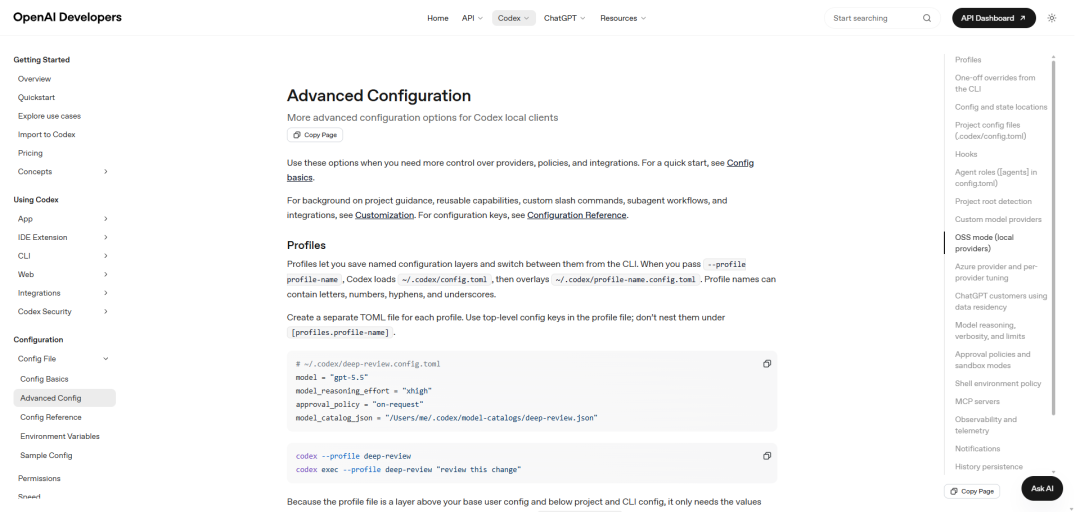This screenshot has width=1080, height=512.
Task: Expand the IDE Extension sidebar section
Action: tap(105, 237)
